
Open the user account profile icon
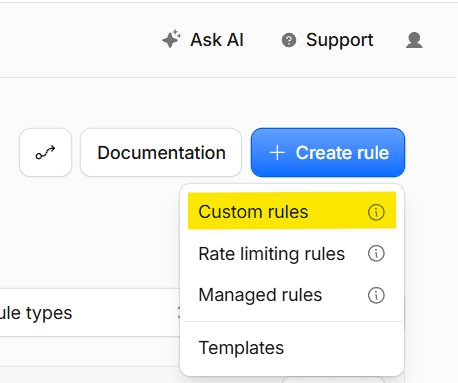pyautogui.click(x=414, y=40)
